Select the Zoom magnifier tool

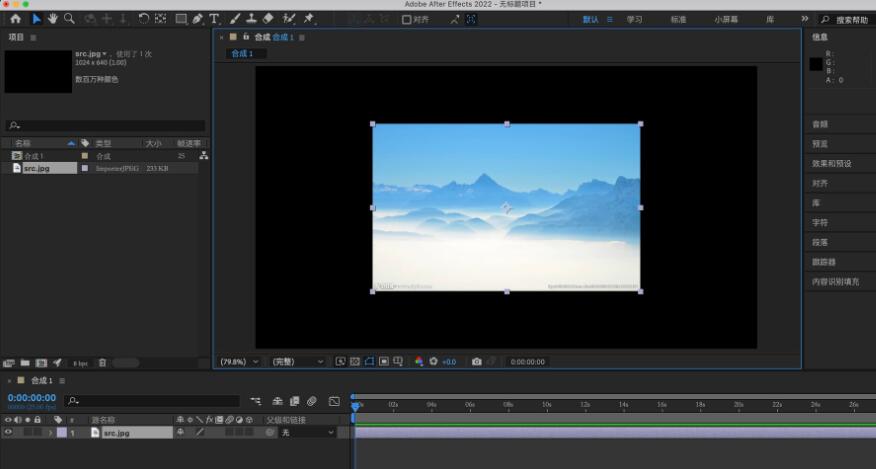pyautogui.click(x=69, y=18)
